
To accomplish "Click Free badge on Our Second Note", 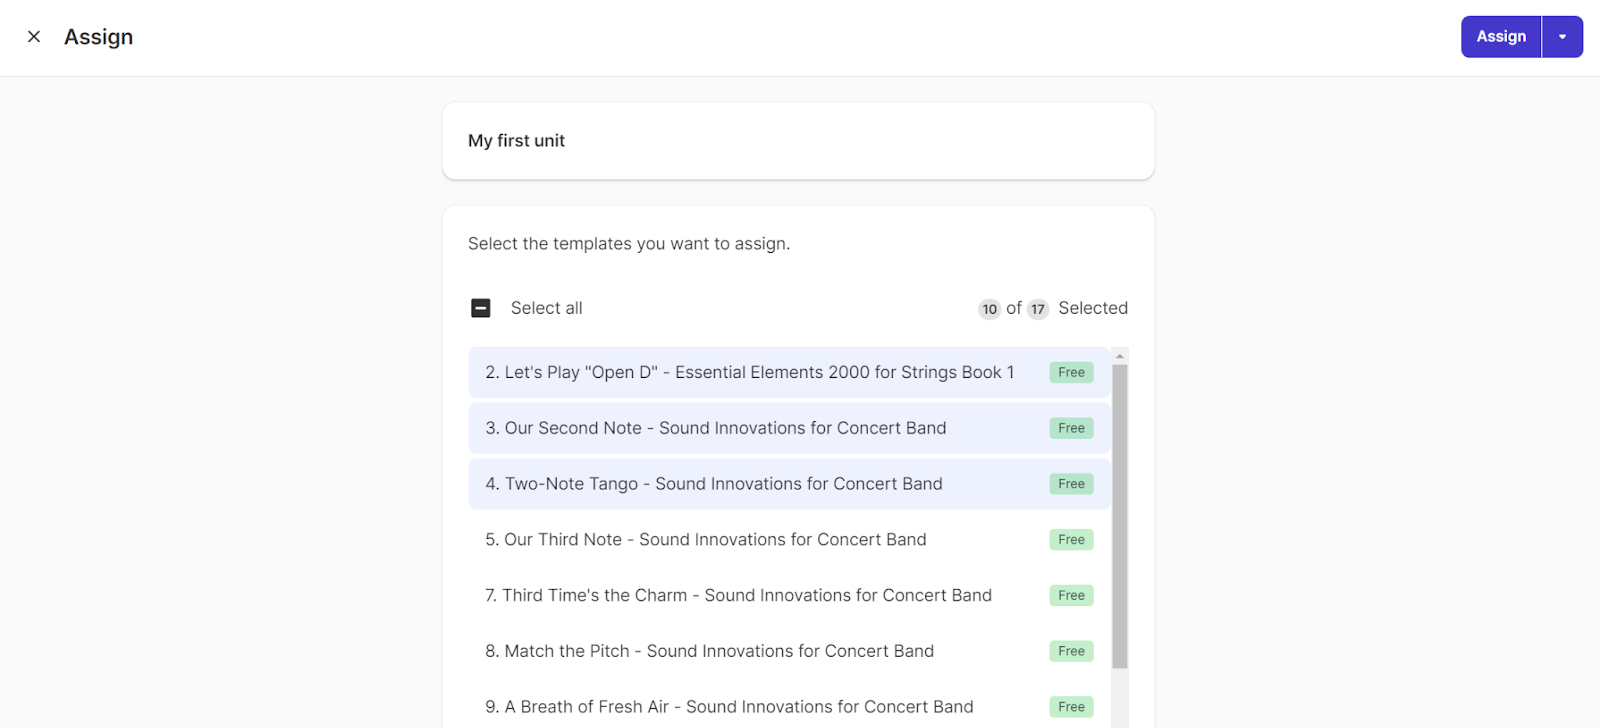I will [x=1071, y=428].
